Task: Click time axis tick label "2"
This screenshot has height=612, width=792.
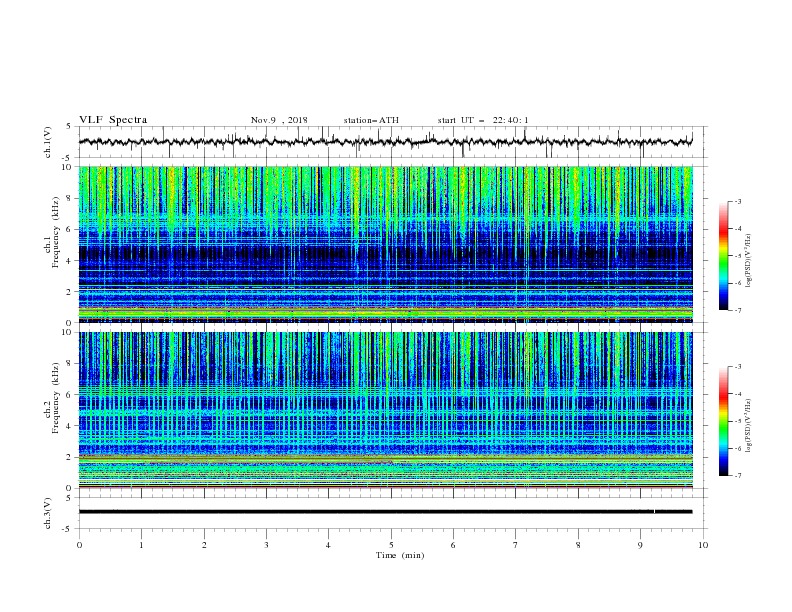Action: click(204, 545)
